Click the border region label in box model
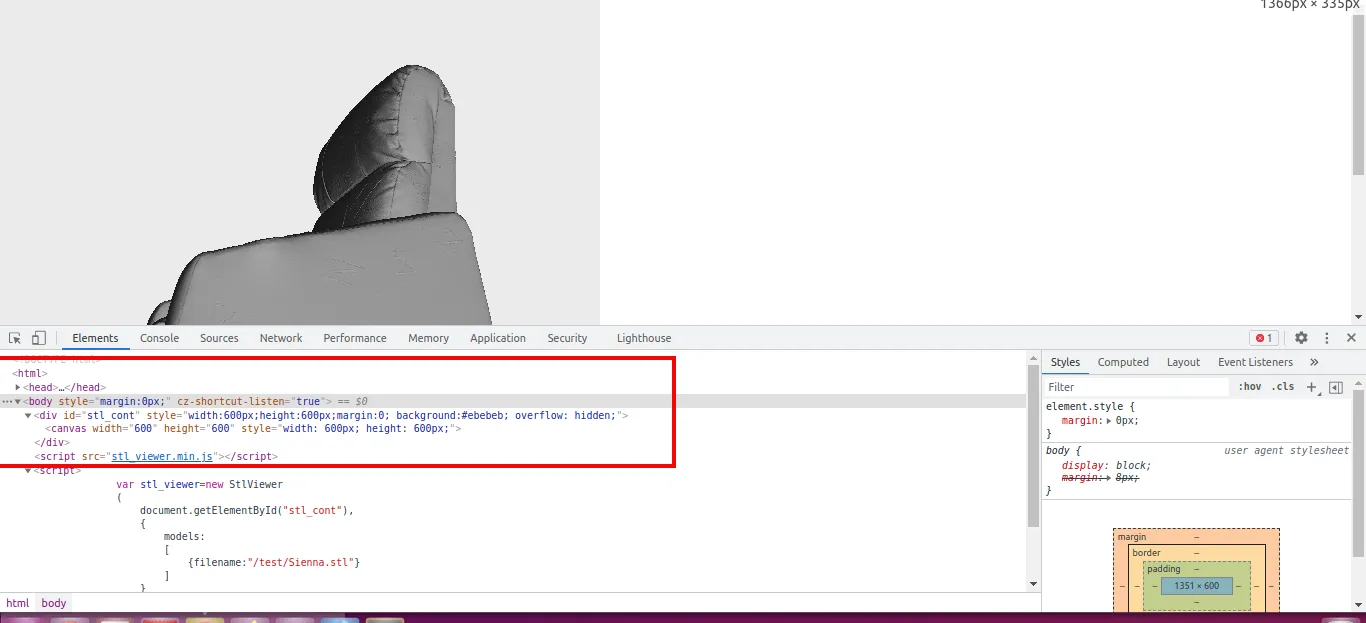1366x623 pixels. click(1146, 553)
